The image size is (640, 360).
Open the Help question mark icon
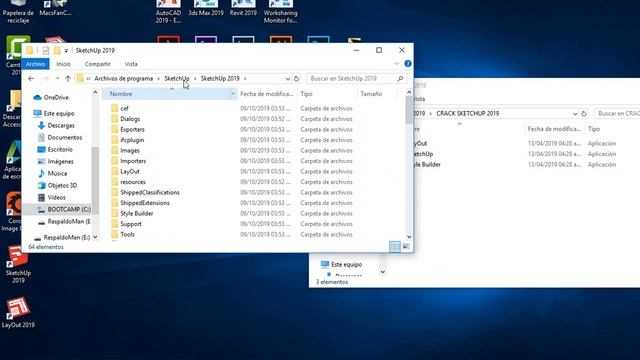407,64
